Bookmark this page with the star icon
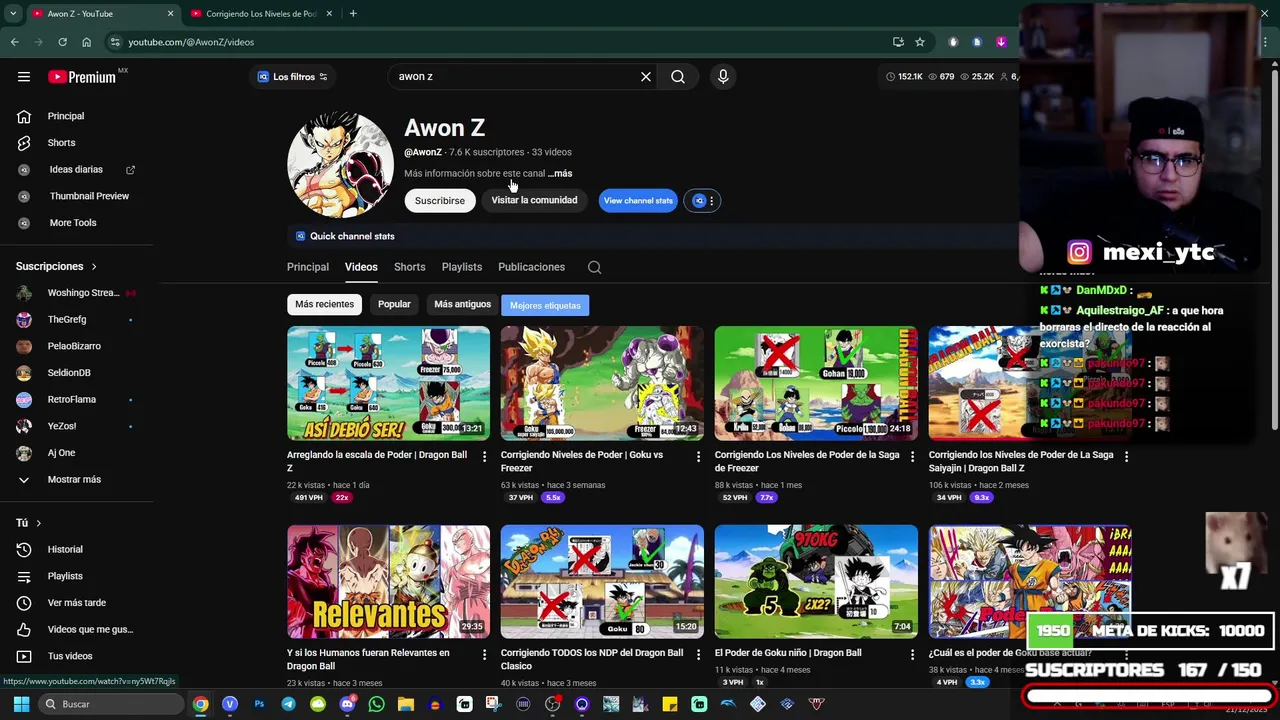The width and height of the screenshot is (1280, 720). coord(920,42)
